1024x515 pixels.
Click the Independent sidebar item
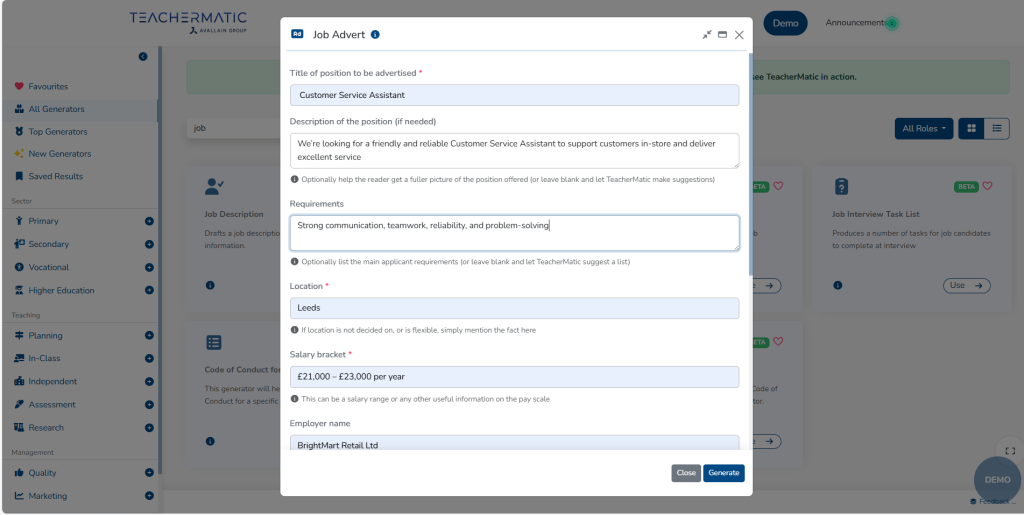pos(52,381)
